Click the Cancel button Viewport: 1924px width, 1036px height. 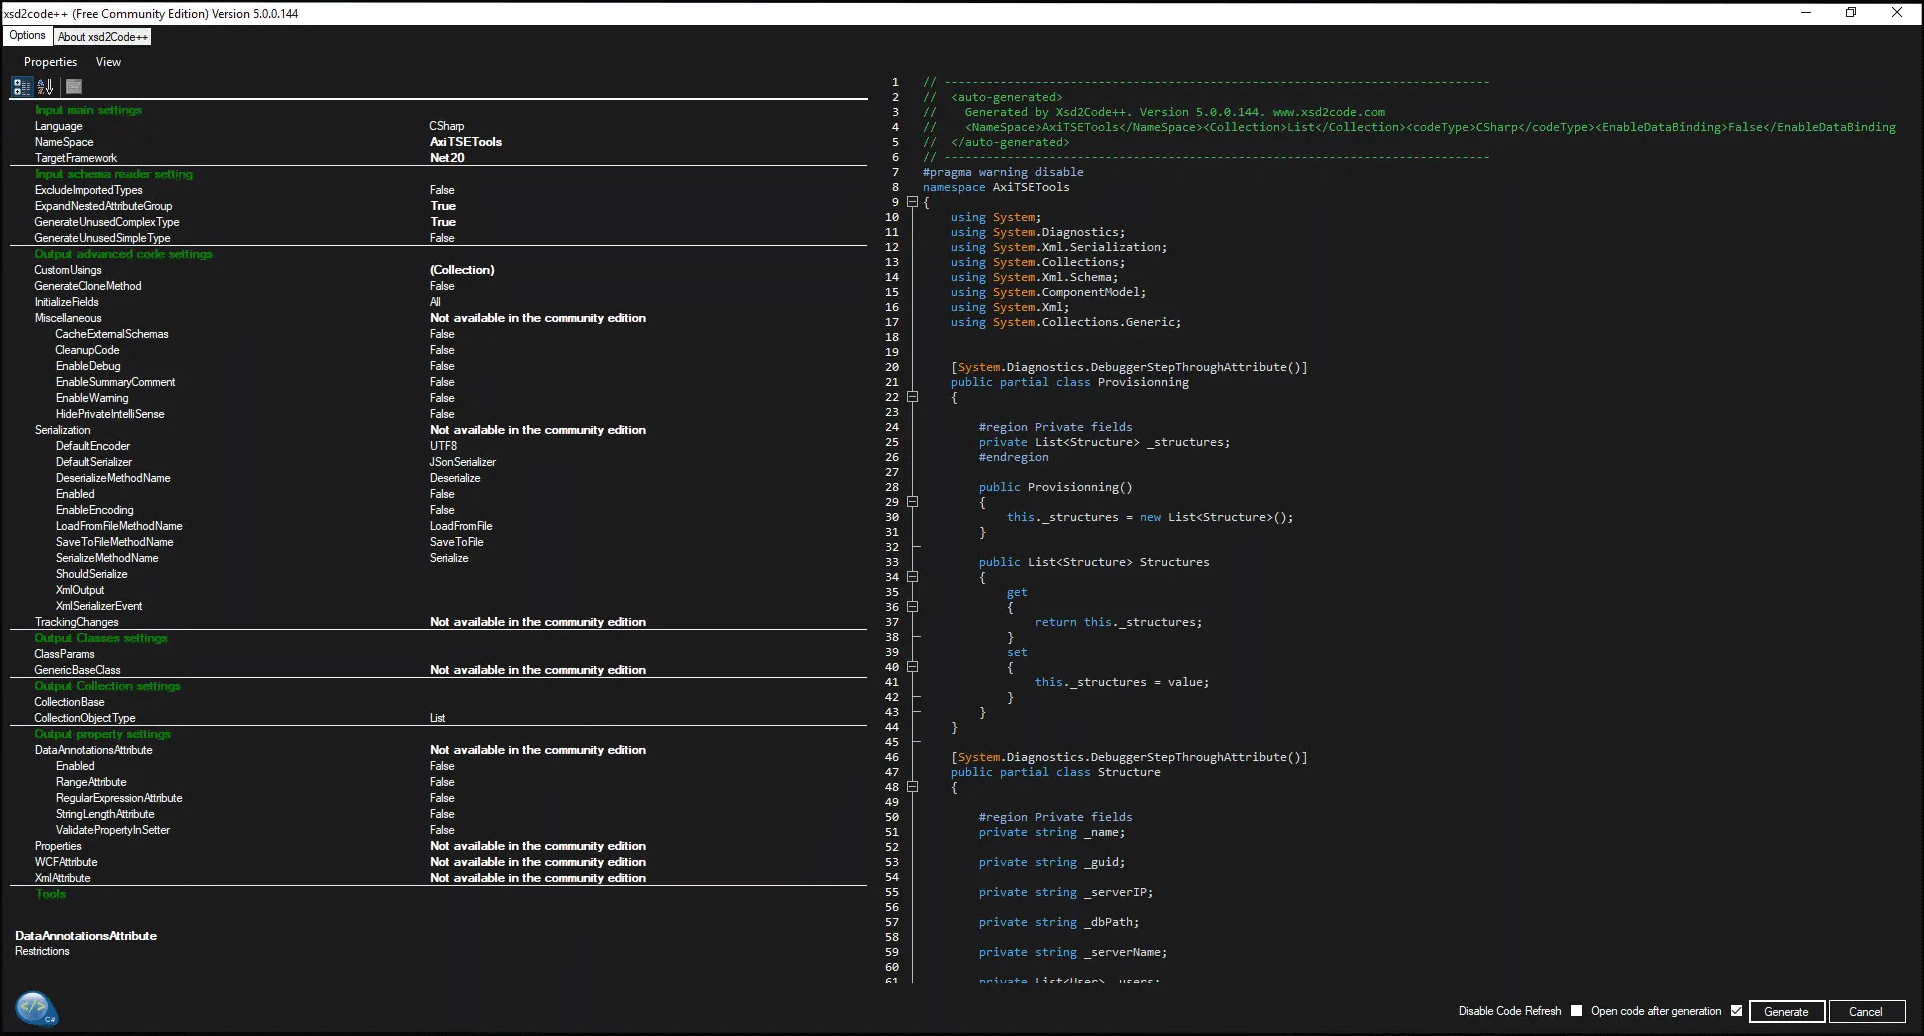click(x=1866, y=1011)
